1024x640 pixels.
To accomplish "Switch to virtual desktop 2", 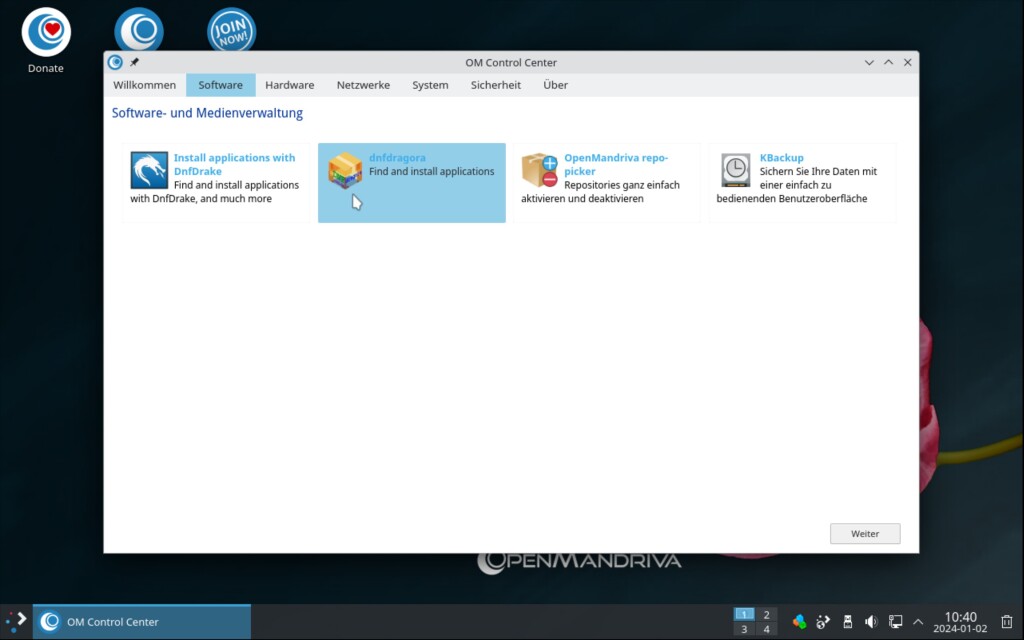I will (766, 614).
